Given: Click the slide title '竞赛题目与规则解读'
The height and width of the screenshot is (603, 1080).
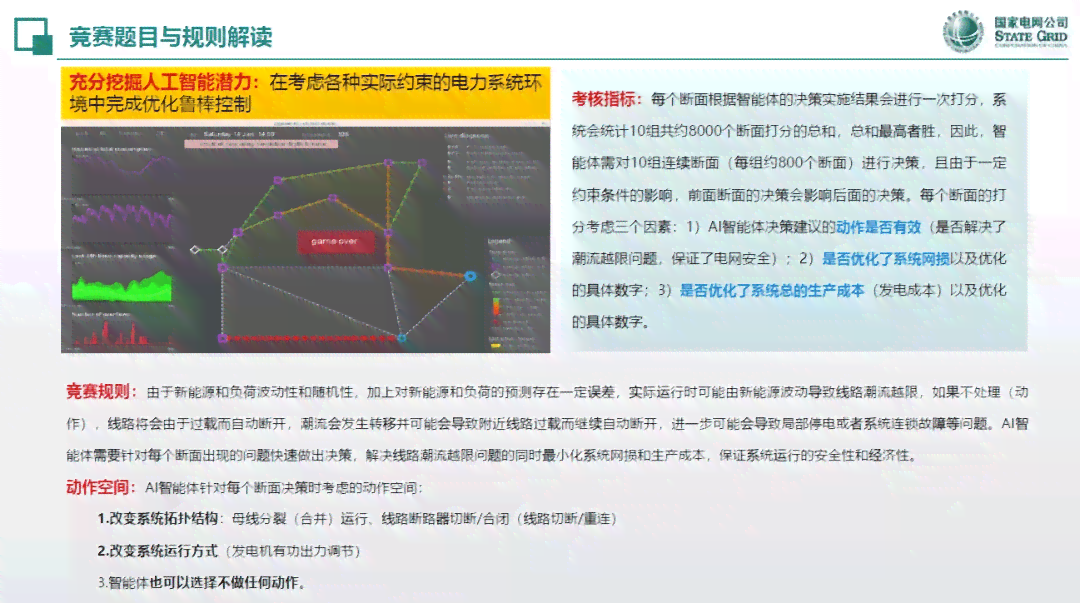Looking at the screenshot, I should 171,37.
